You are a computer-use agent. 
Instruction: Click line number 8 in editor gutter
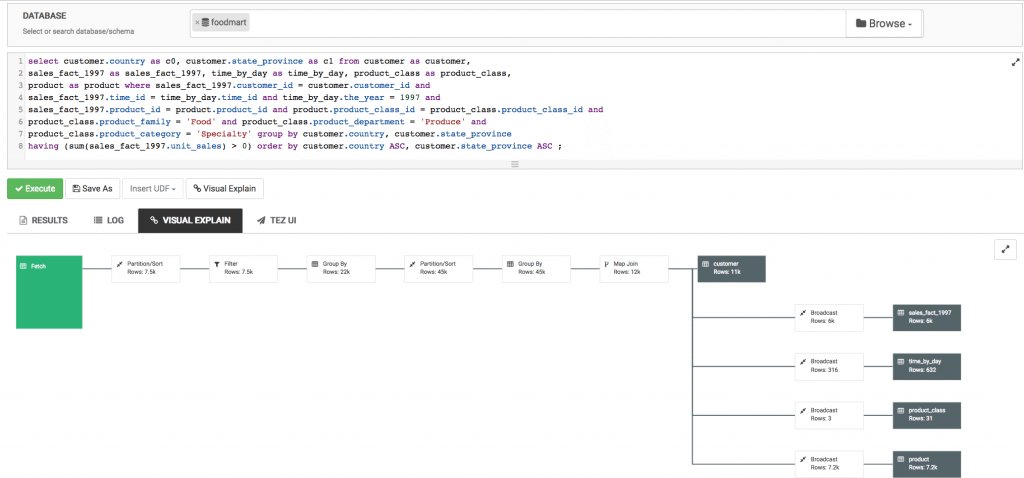[21, 146]
